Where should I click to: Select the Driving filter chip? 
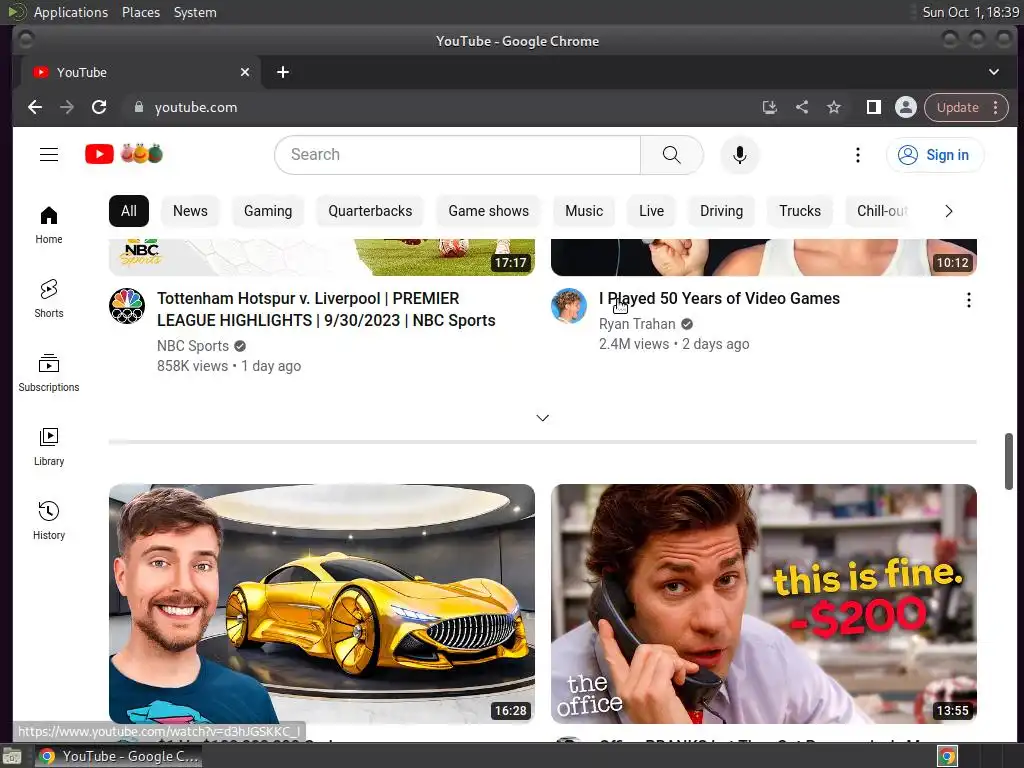point(721,211)
